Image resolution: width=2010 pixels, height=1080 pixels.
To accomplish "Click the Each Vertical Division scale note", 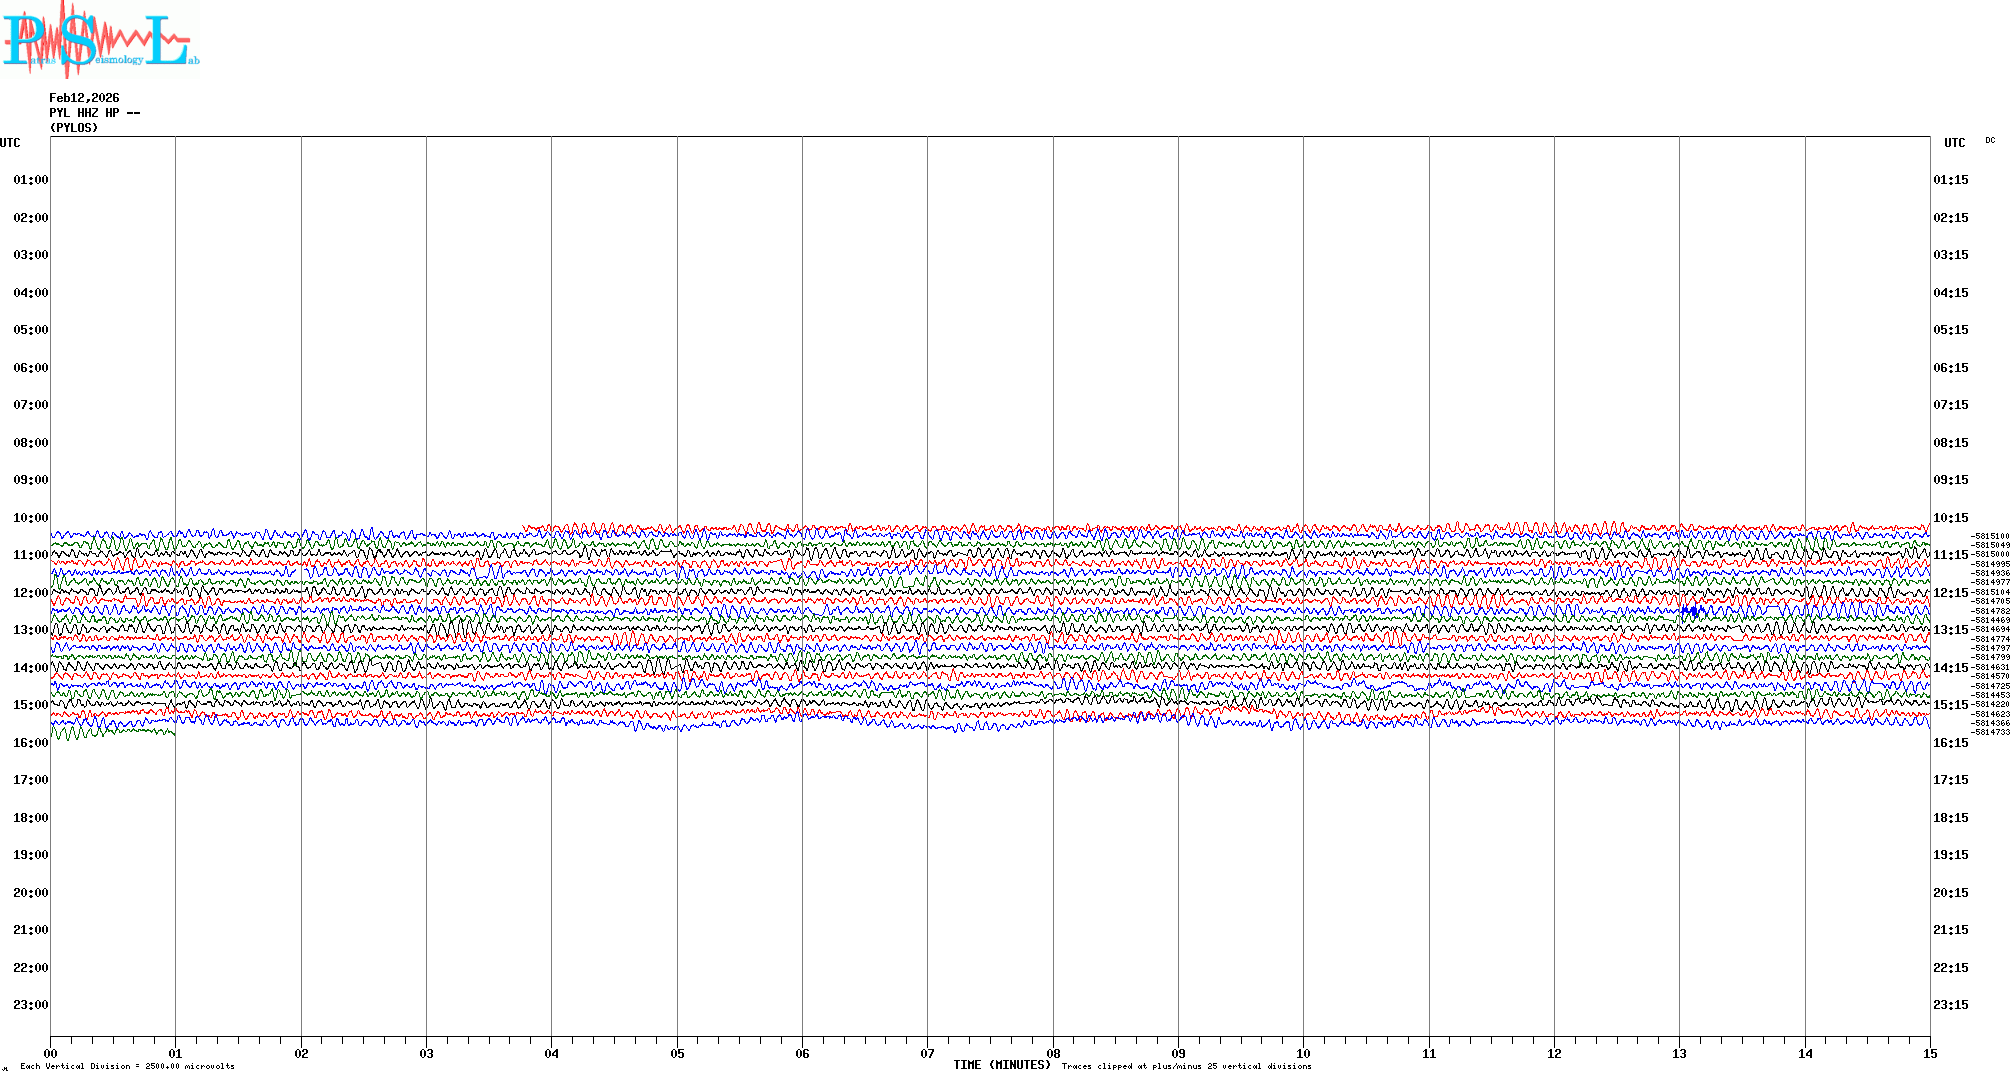I will (x=127, y=1066).
